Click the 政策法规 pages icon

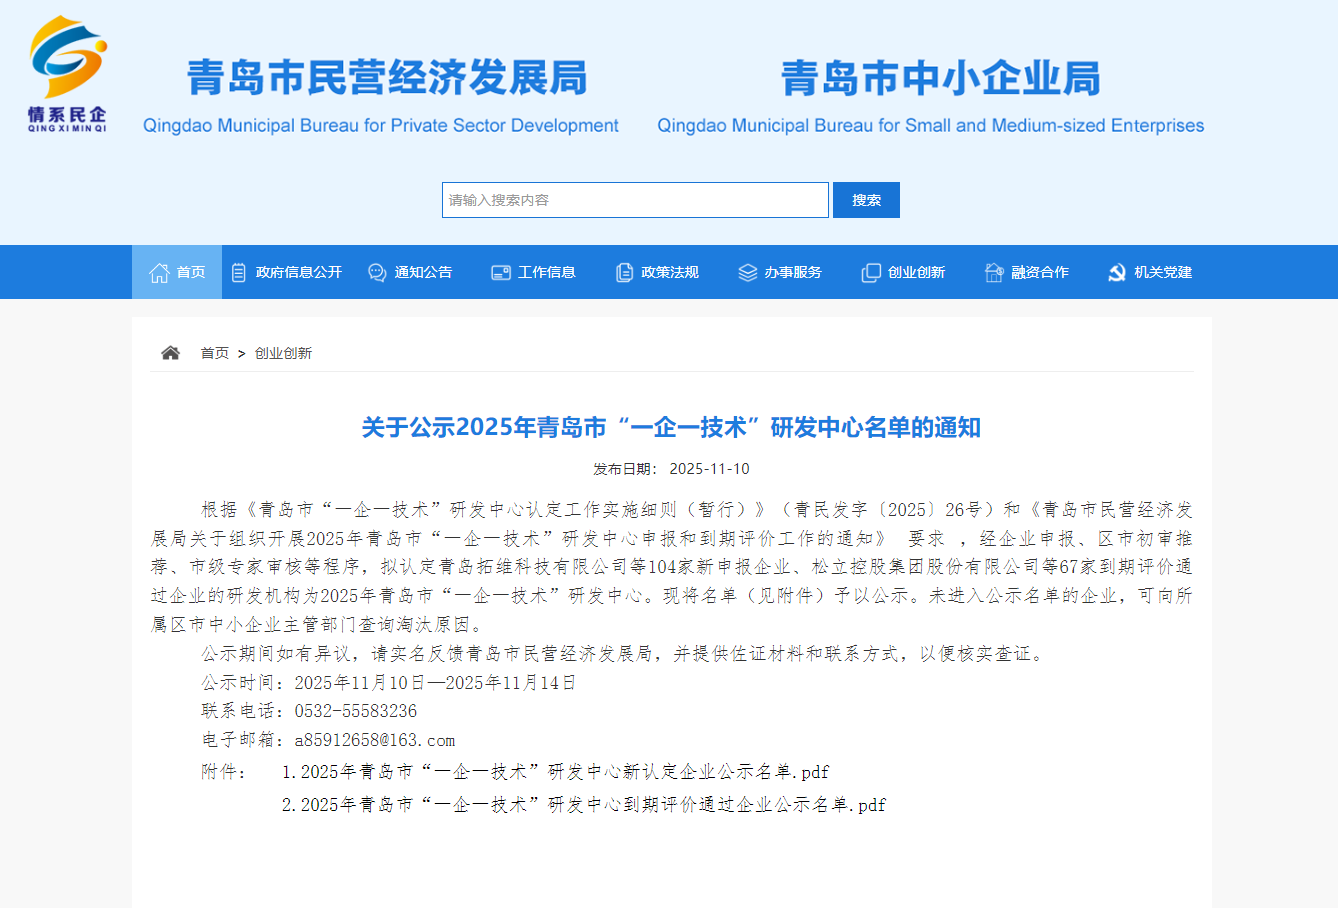(624, 273)
